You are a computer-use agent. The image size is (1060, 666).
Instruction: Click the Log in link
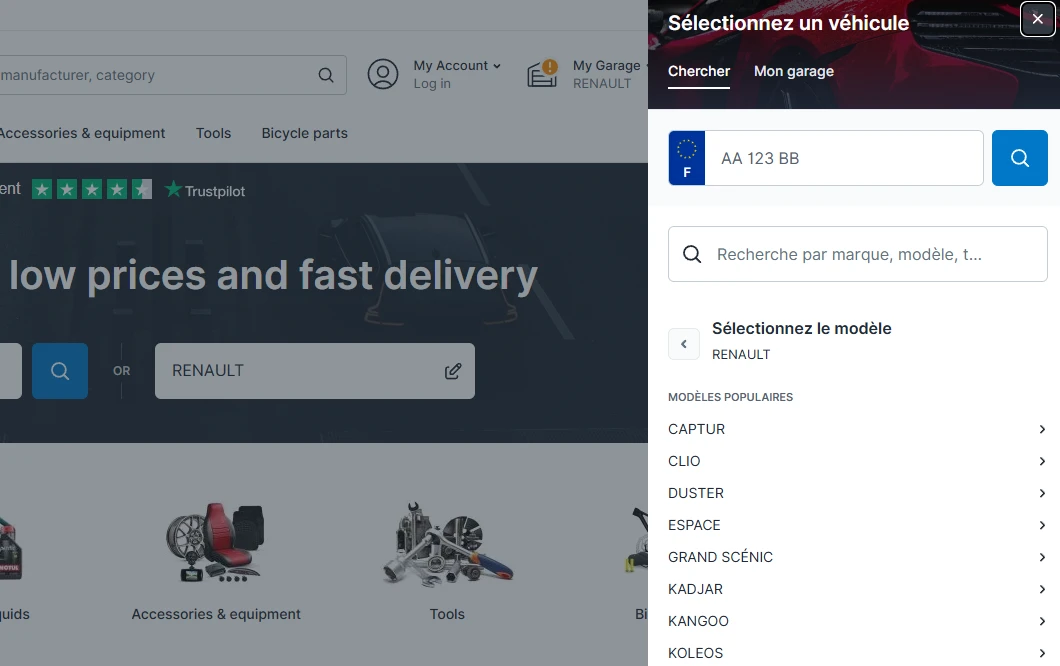432,84
